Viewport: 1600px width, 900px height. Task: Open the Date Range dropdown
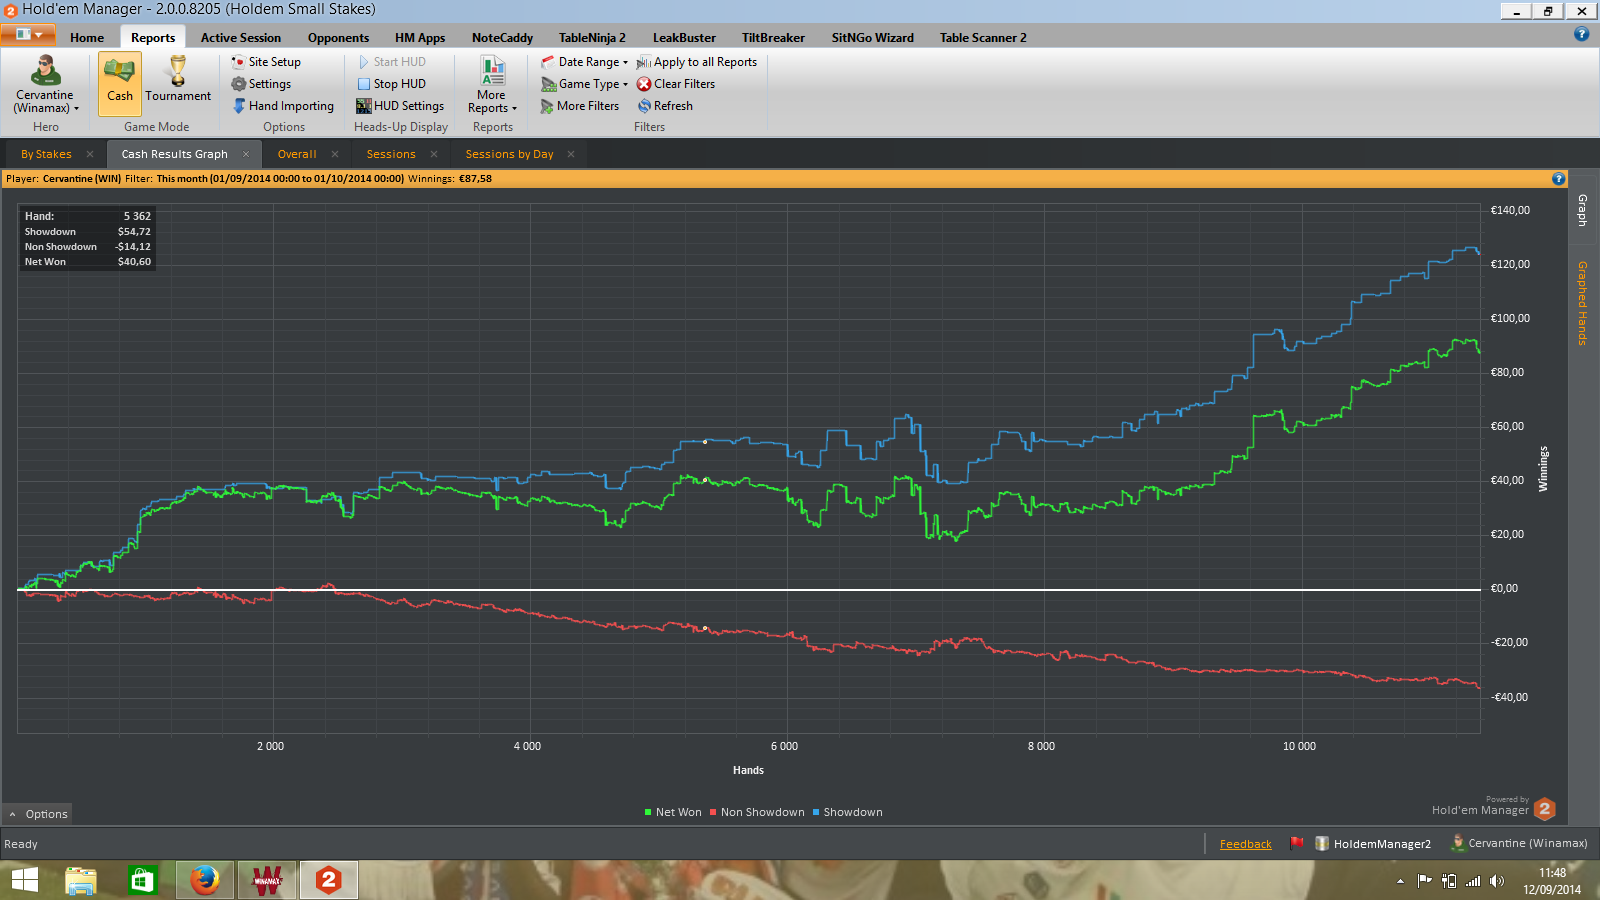(x=584, y=62)
